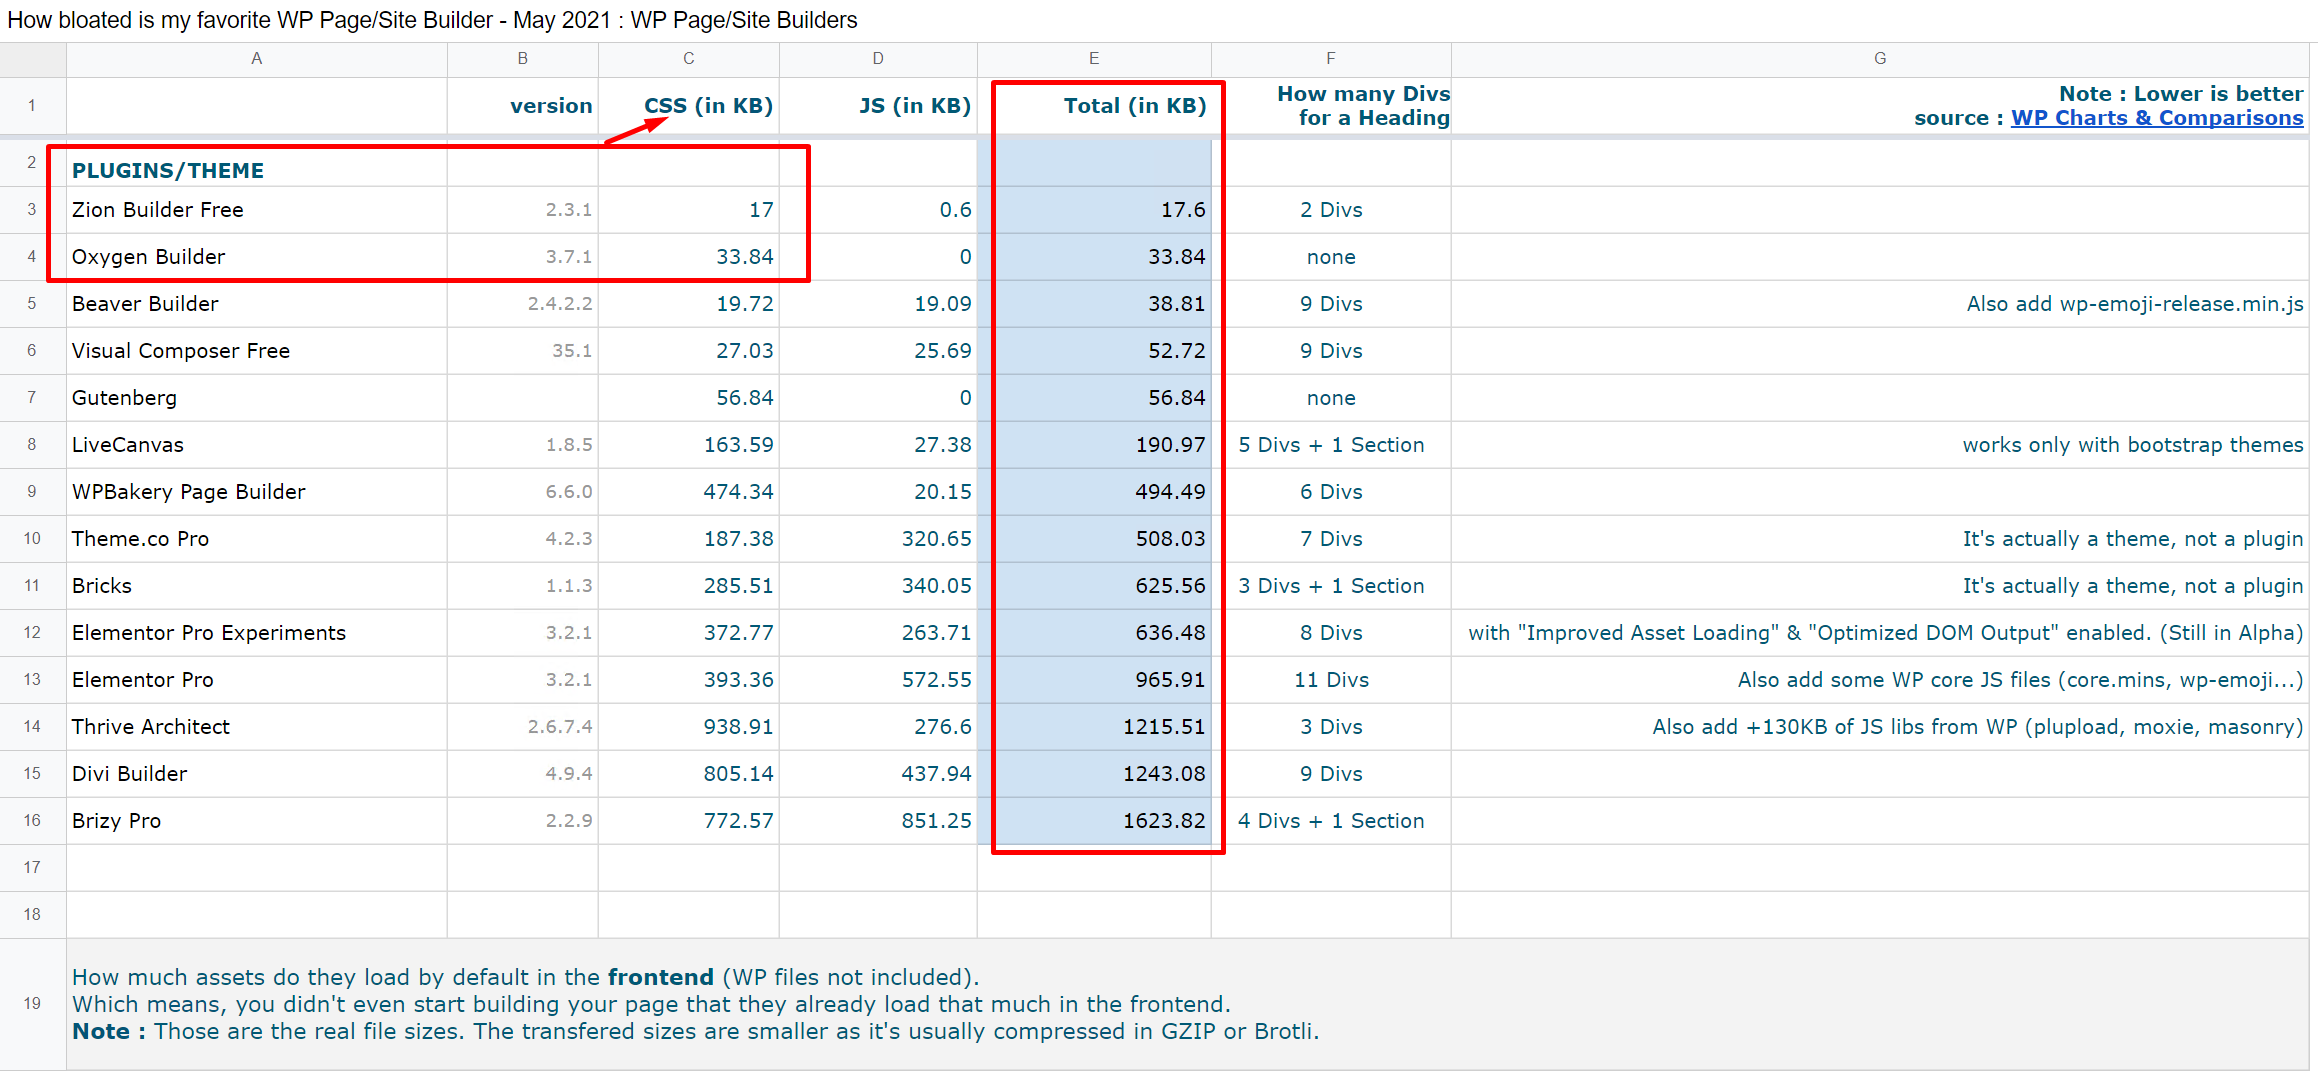Viewport: 2318px width, 1076px height.
Task: Click the "Improved Asset Loading" note cell
Action: (1880, 633)
